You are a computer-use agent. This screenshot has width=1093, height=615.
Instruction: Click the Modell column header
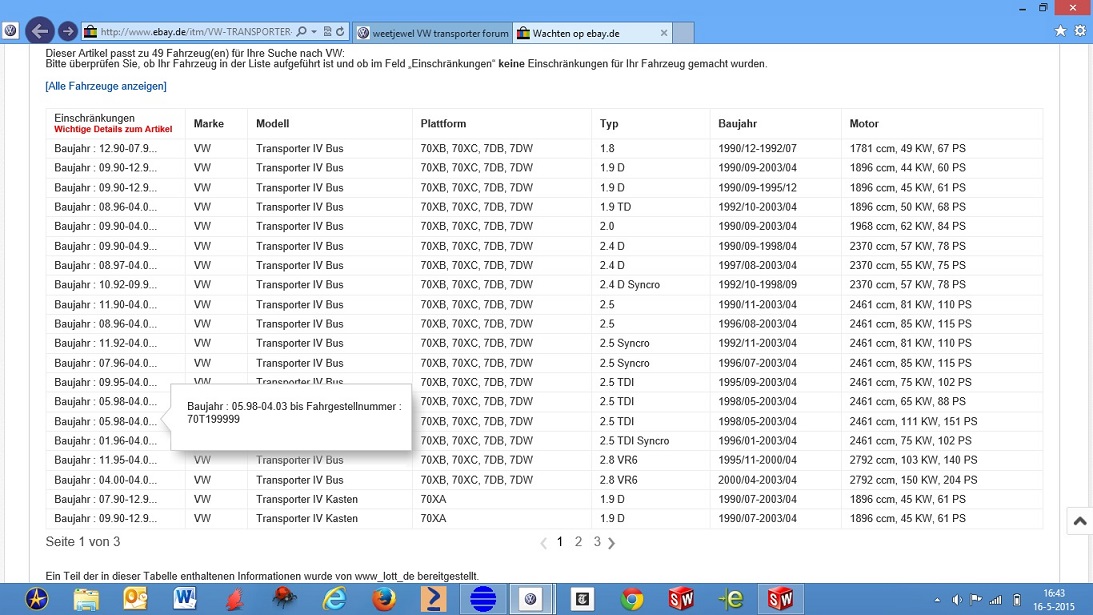[x=272, y=123]
